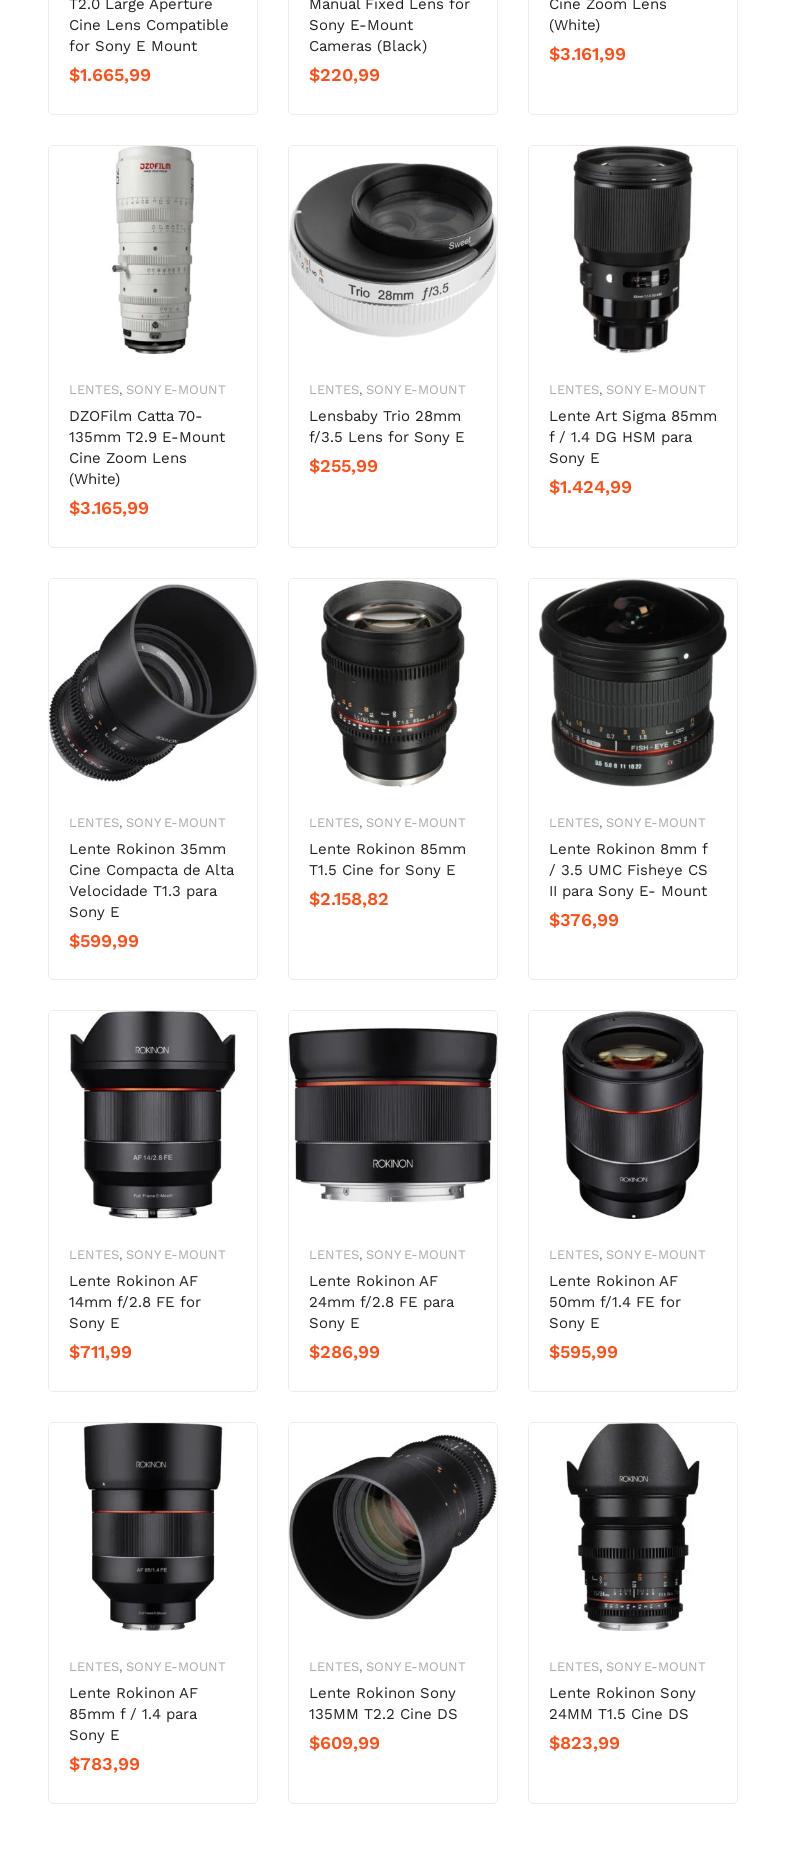Open Lente Rokinon AF 50mm f/1.4 title
Viewport: 785px width, 1862px height.
pos(615,1302)
